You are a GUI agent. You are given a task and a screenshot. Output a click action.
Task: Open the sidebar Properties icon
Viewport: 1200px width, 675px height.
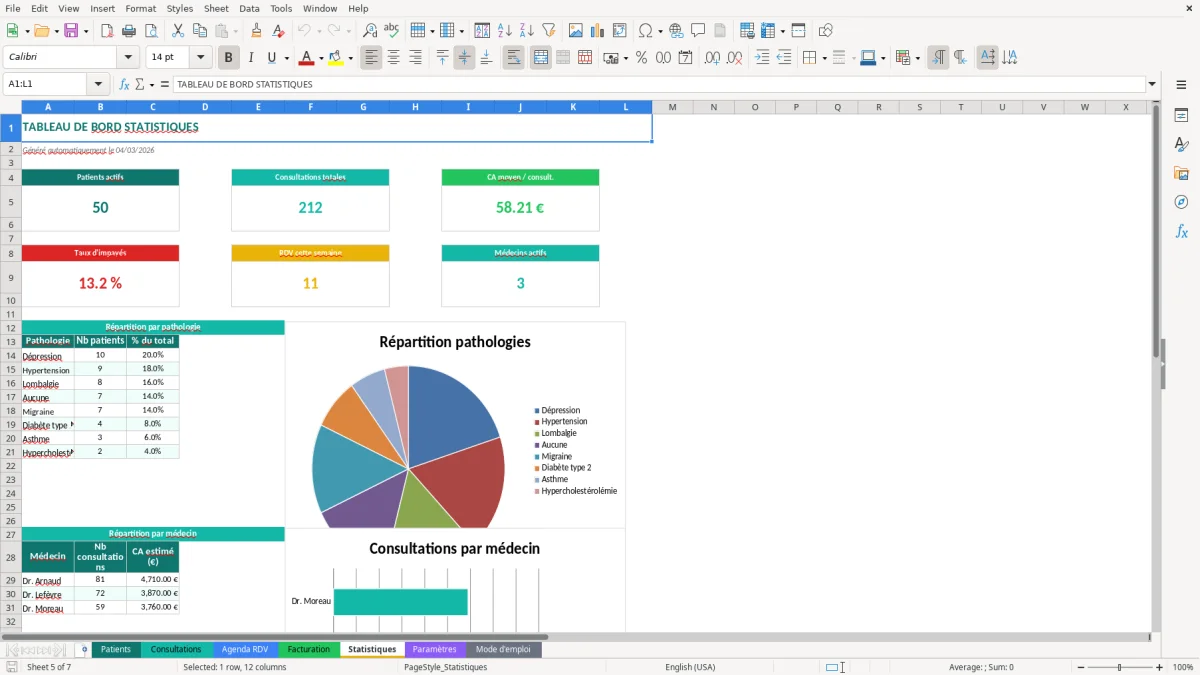(1181, 115)
